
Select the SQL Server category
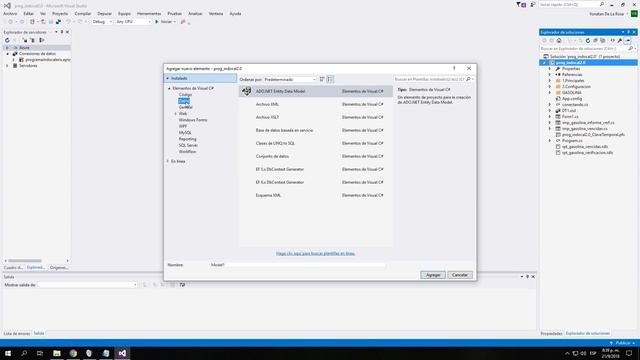[188, 145]
